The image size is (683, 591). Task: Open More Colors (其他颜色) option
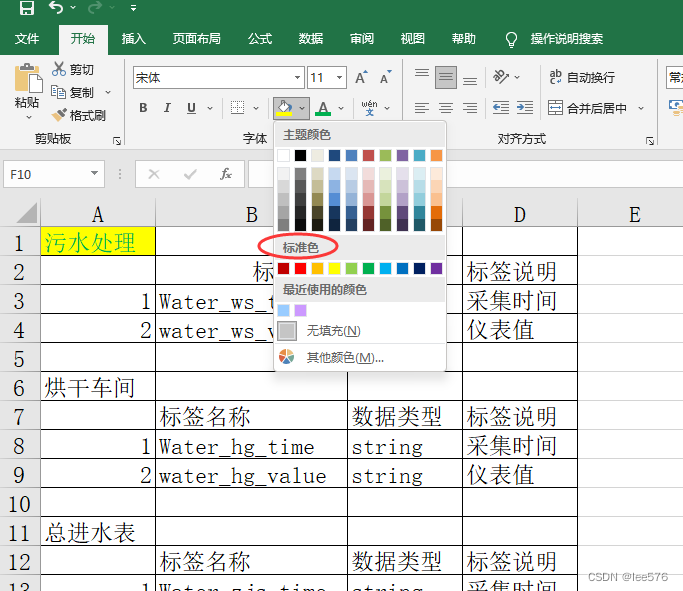(344, 358)
